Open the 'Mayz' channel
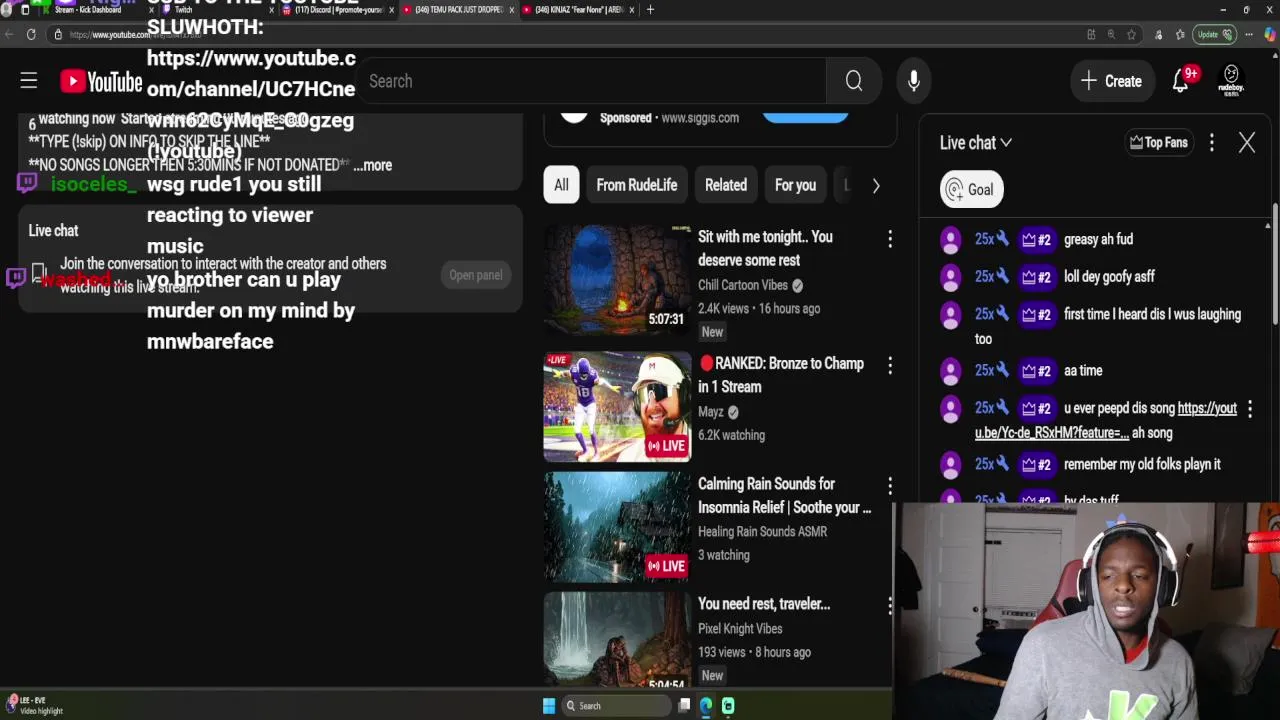This screenshot has width=1280, height=720. pos(711,412)
